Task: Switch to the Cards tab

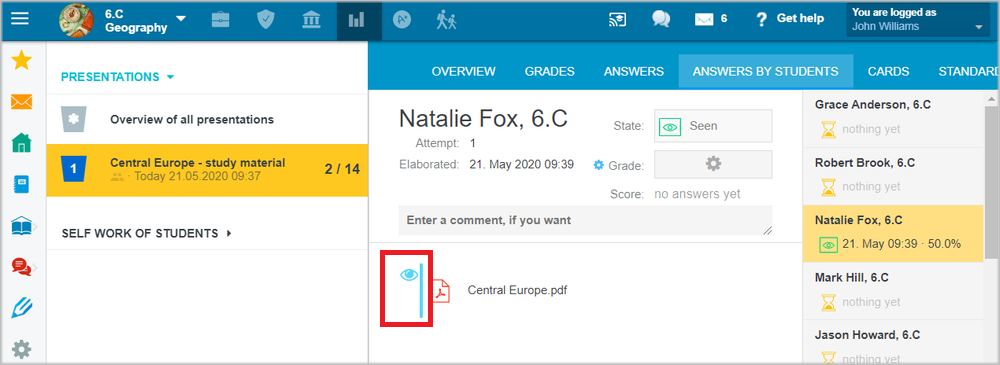Action: click(888, 71)
